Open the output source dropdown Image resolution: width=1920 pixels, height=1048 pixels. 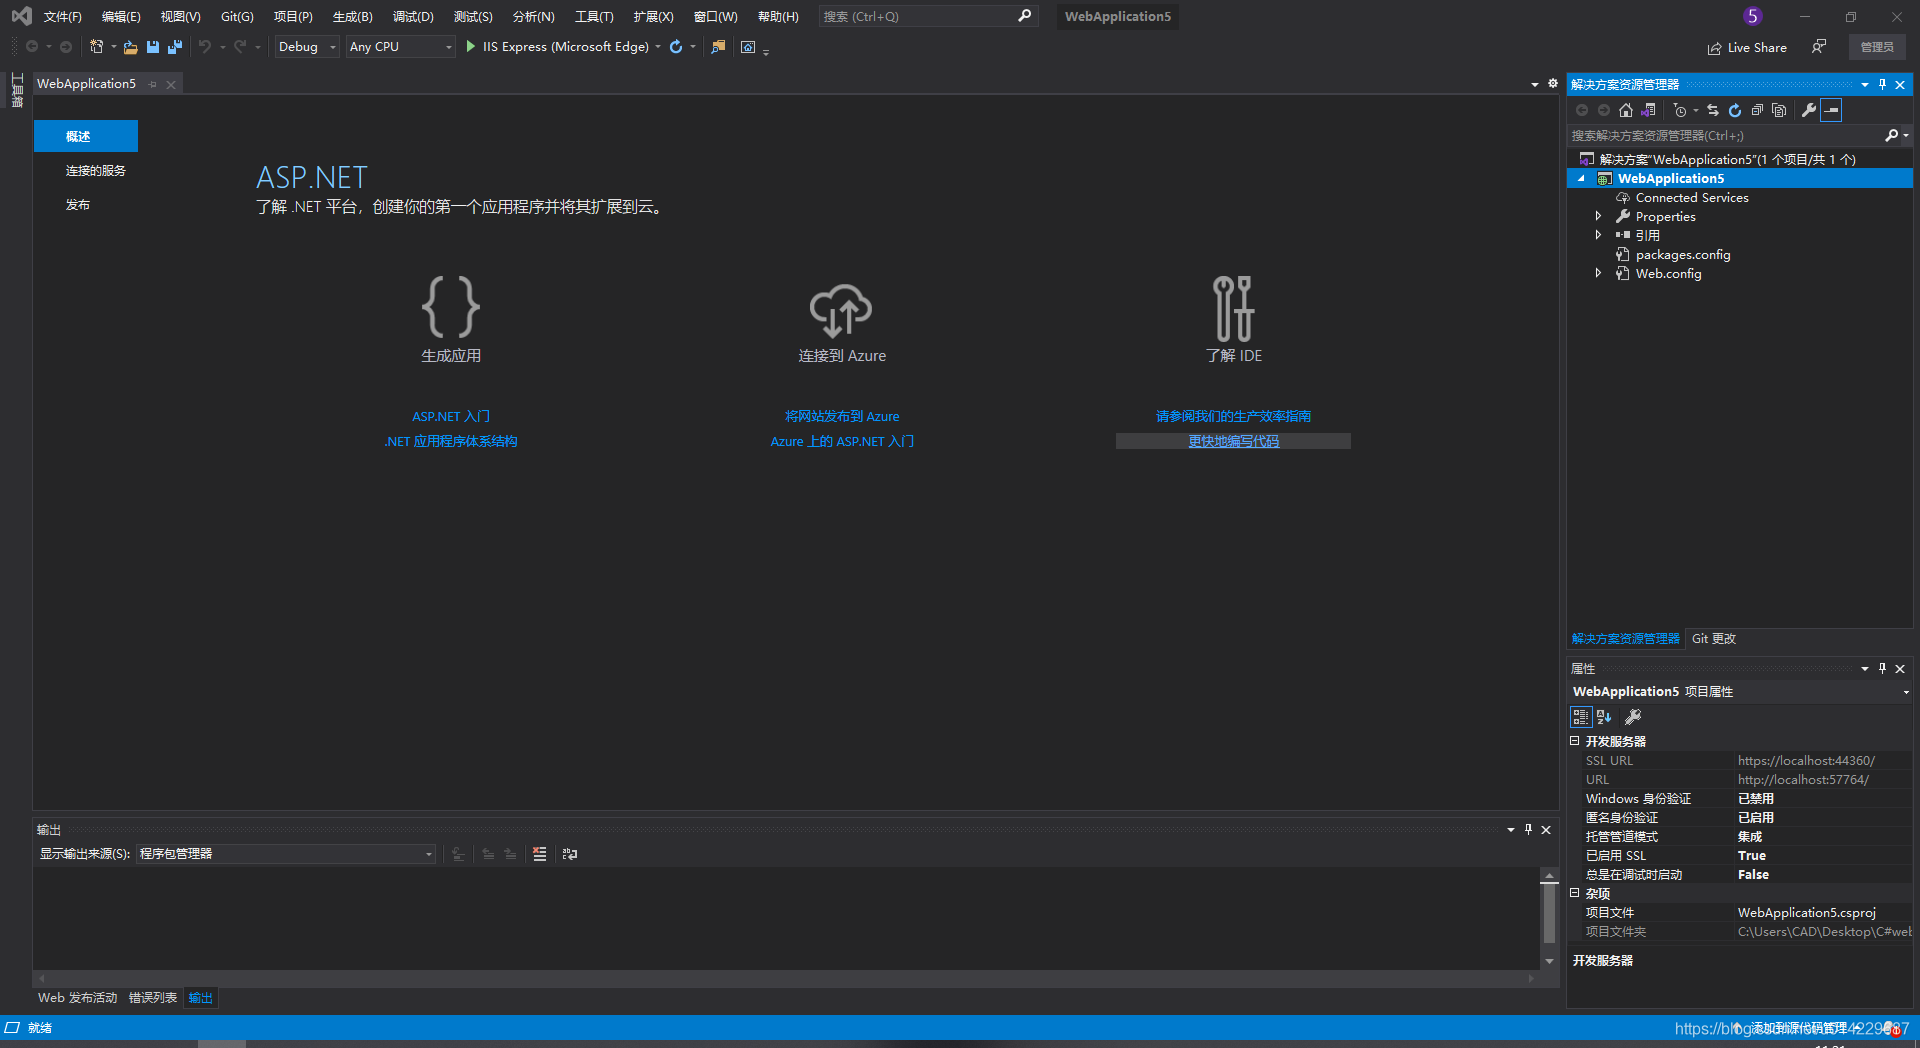click(429, 854)
